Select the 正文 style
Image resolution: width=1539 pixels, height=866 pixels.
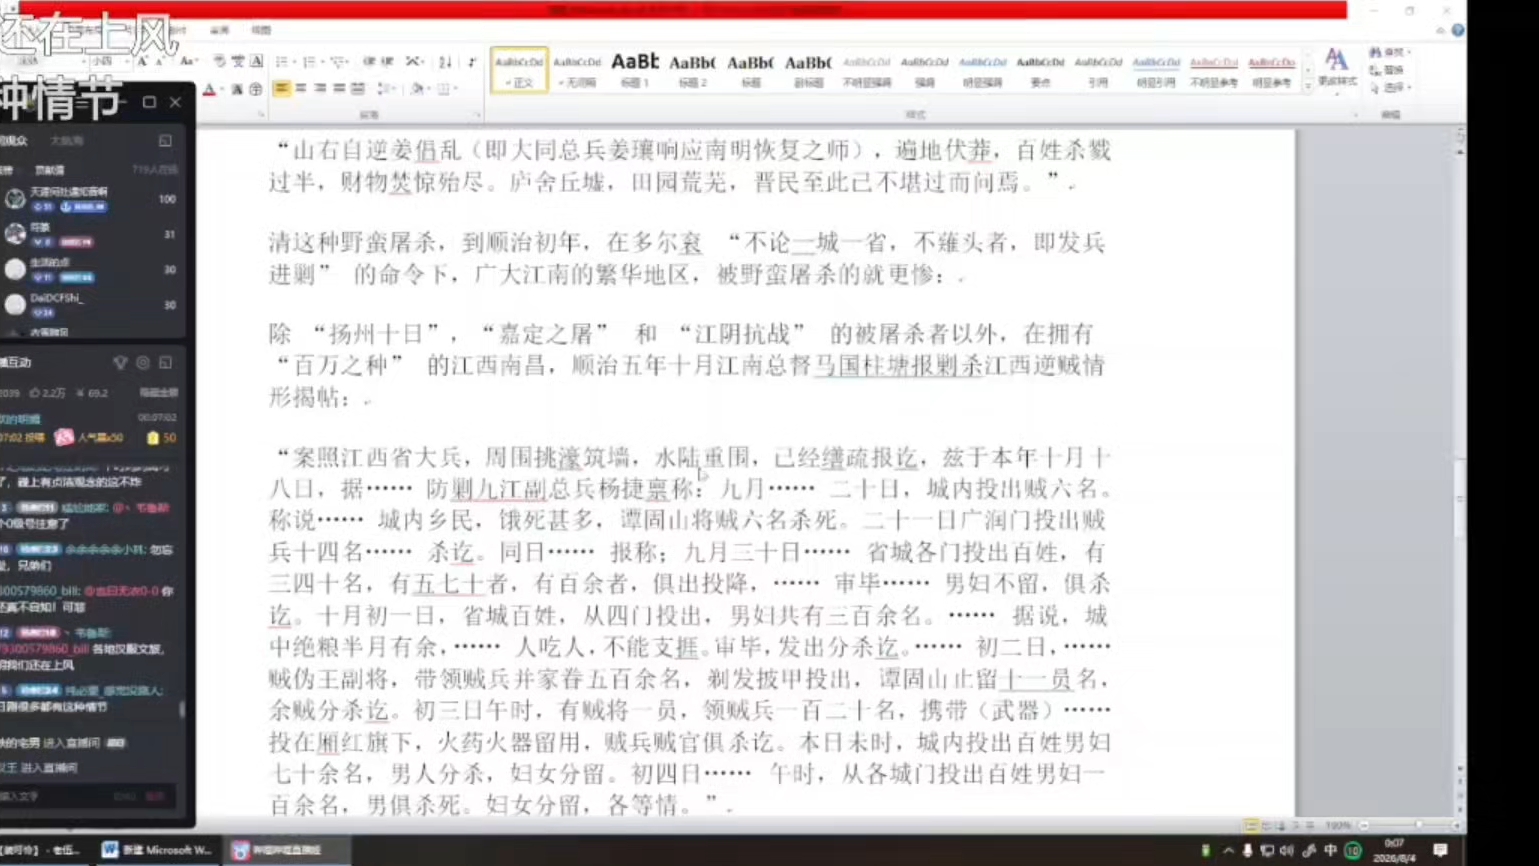[x=519, y=70]
